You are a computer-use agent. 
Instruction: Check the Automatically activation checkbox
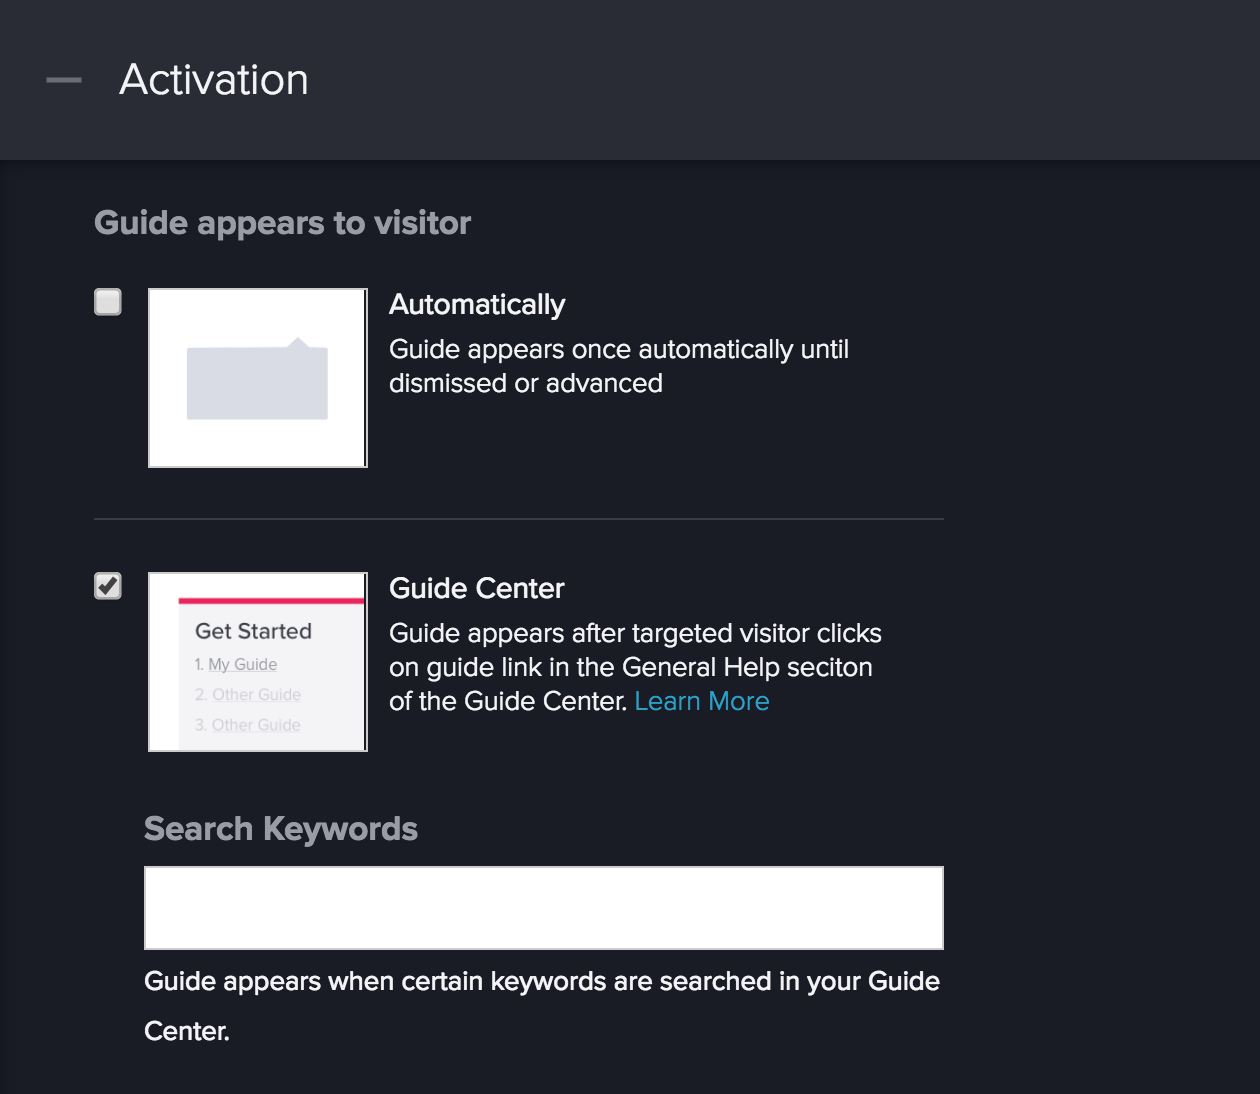pyautogui.click(x=107, y=301)
